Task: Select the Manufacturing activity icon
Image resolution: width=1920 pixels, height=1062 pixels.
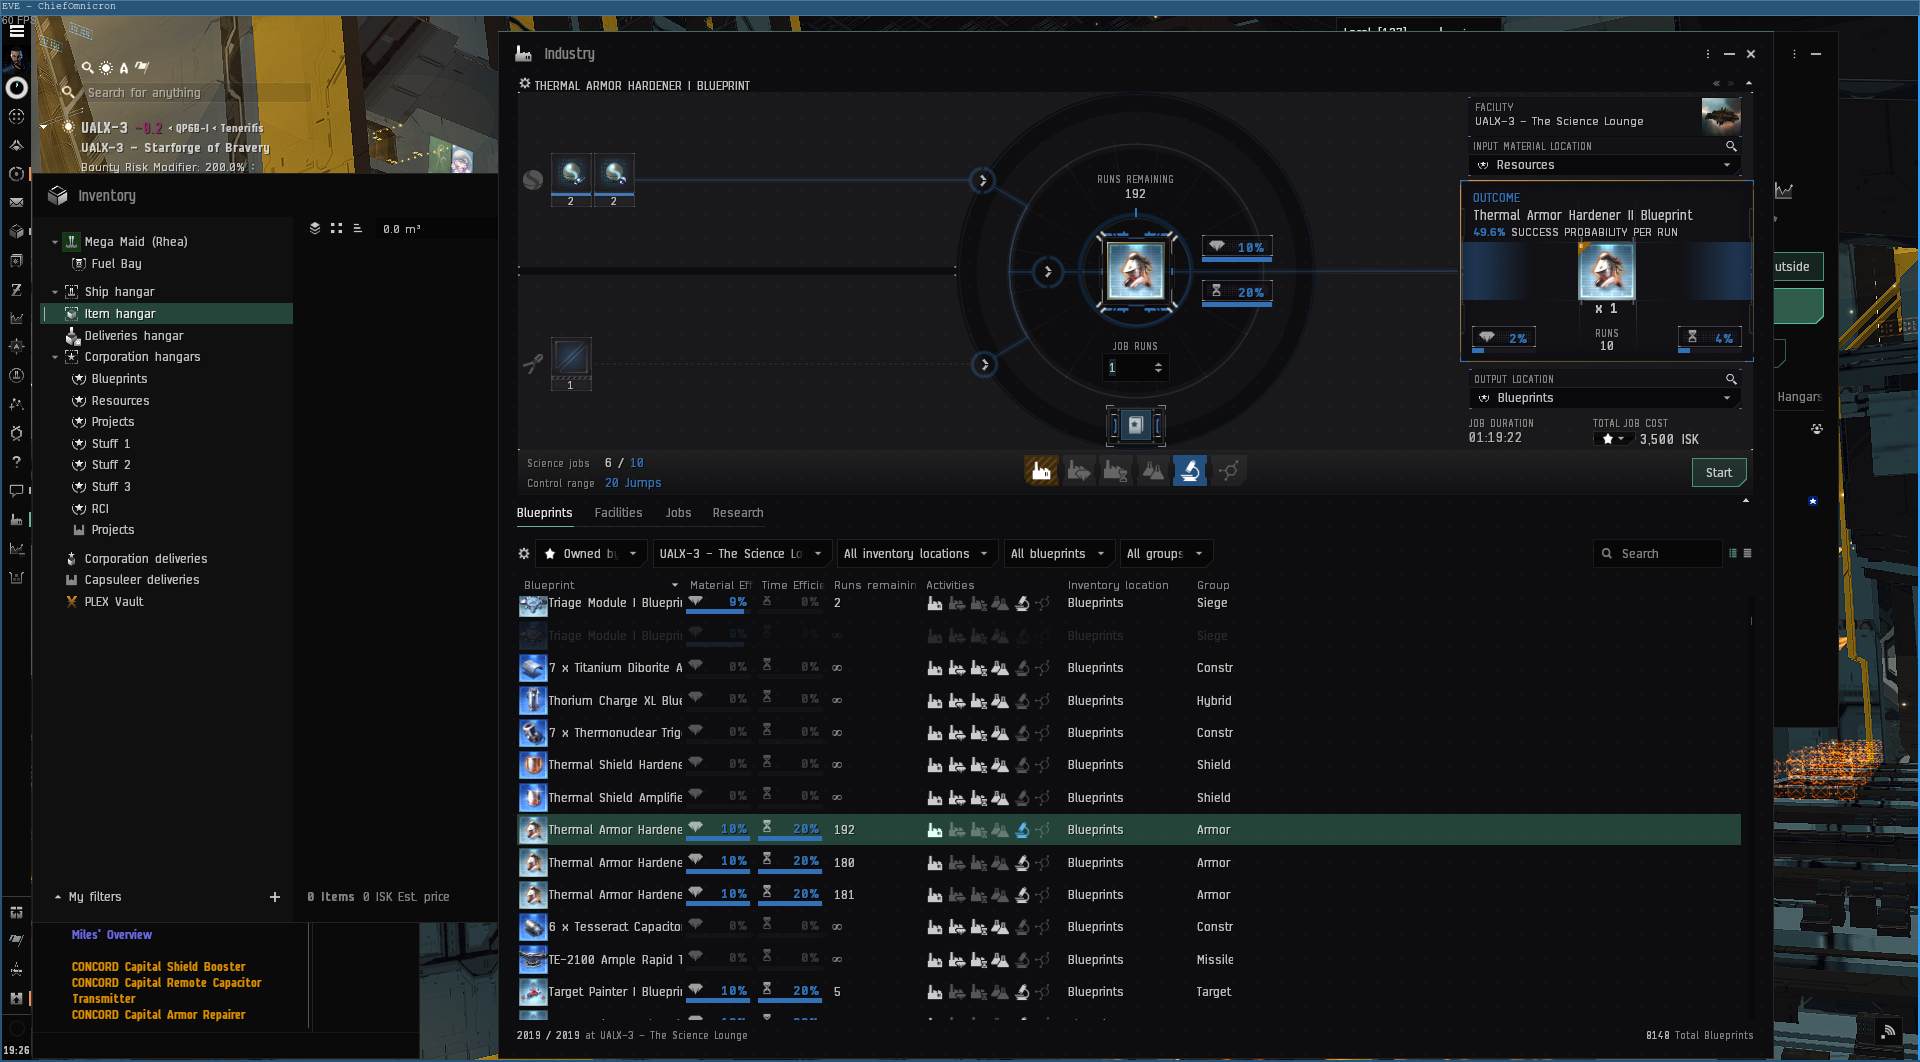Action: (1041, 471)
